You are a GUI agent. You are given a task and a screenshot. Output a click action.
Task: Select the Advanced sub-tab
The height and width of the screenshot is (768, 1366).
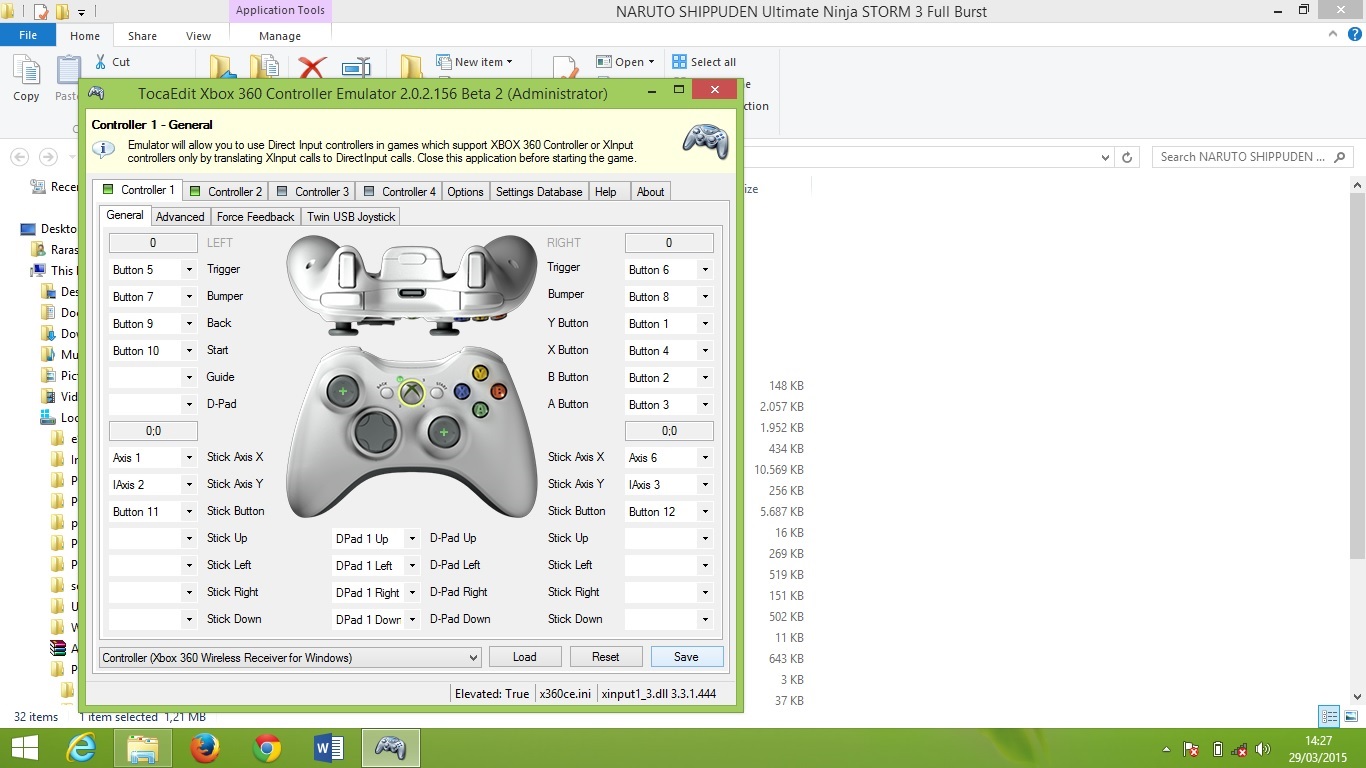tap(180, 217)
